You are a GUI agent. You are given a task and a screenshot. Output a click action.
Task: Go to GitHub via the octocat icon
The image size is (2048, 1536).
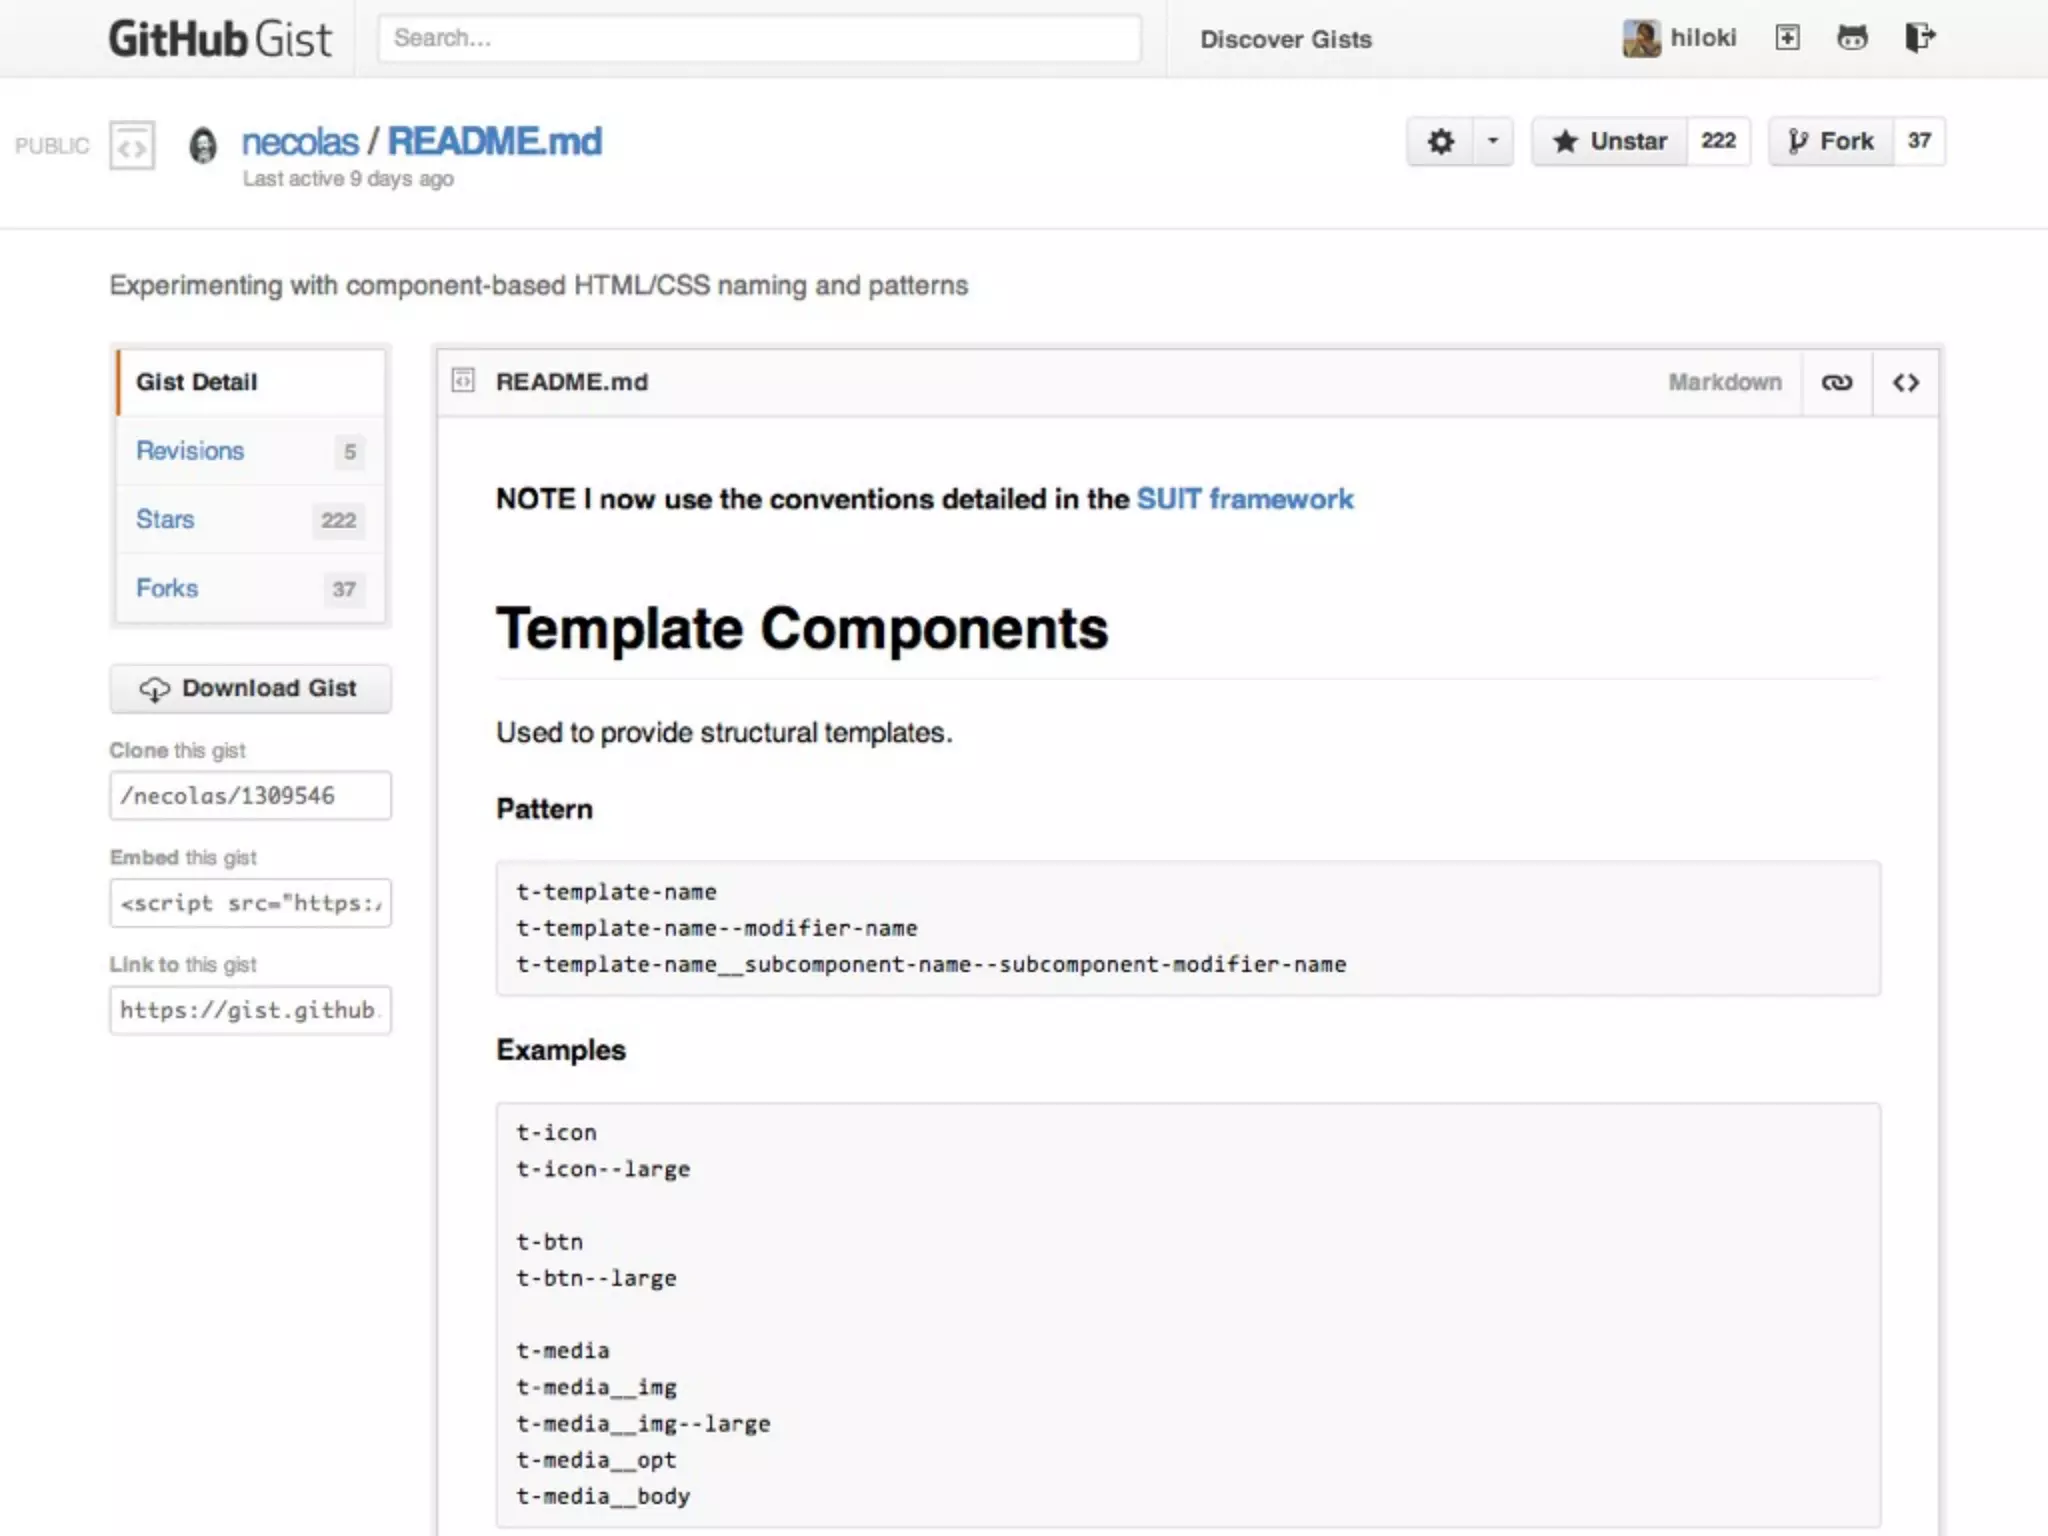click(1852, 38)
